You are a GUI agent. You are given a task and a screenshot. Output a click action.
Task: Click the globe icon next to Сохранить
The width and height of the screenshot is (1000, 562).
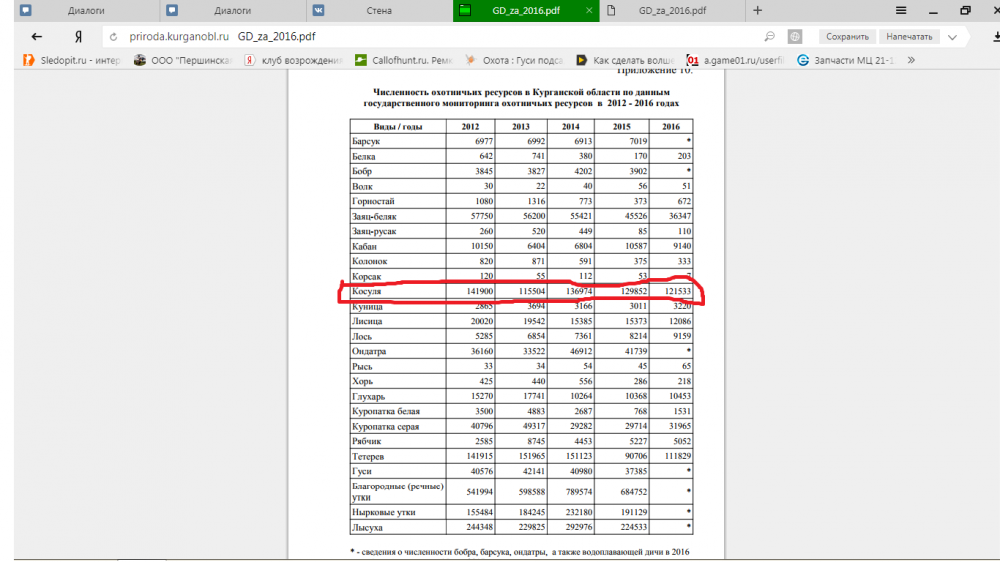(795, 36)
